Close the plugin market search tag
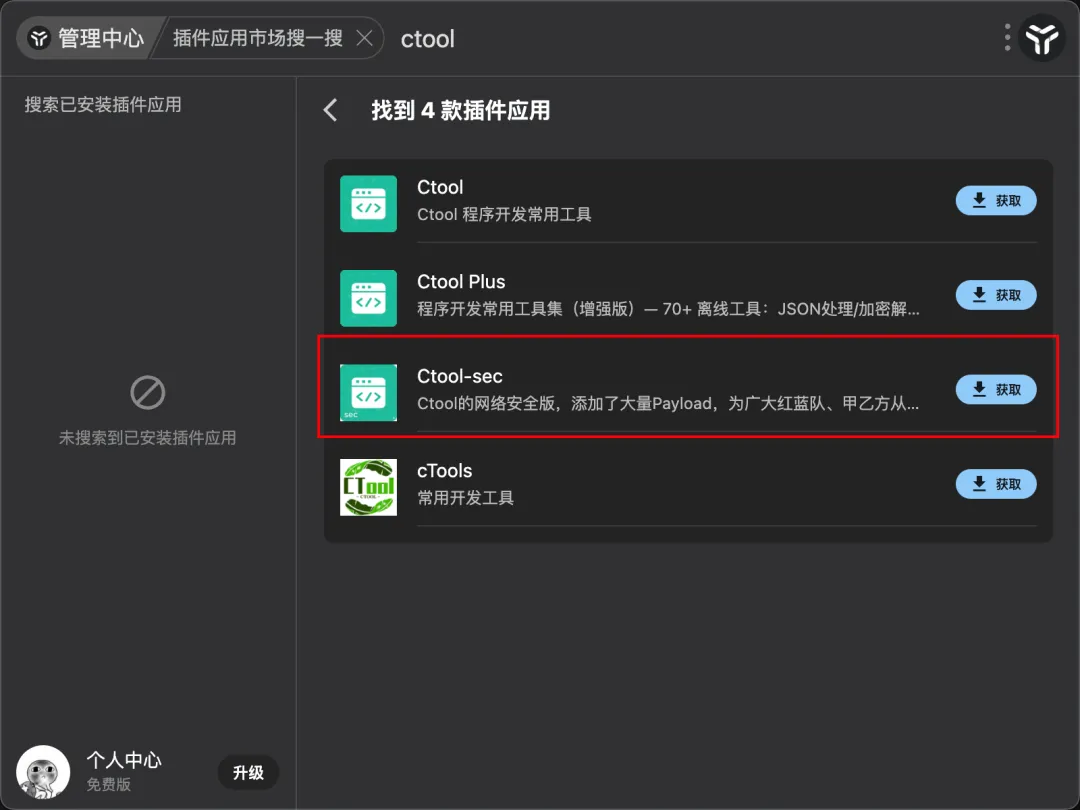 364,38
